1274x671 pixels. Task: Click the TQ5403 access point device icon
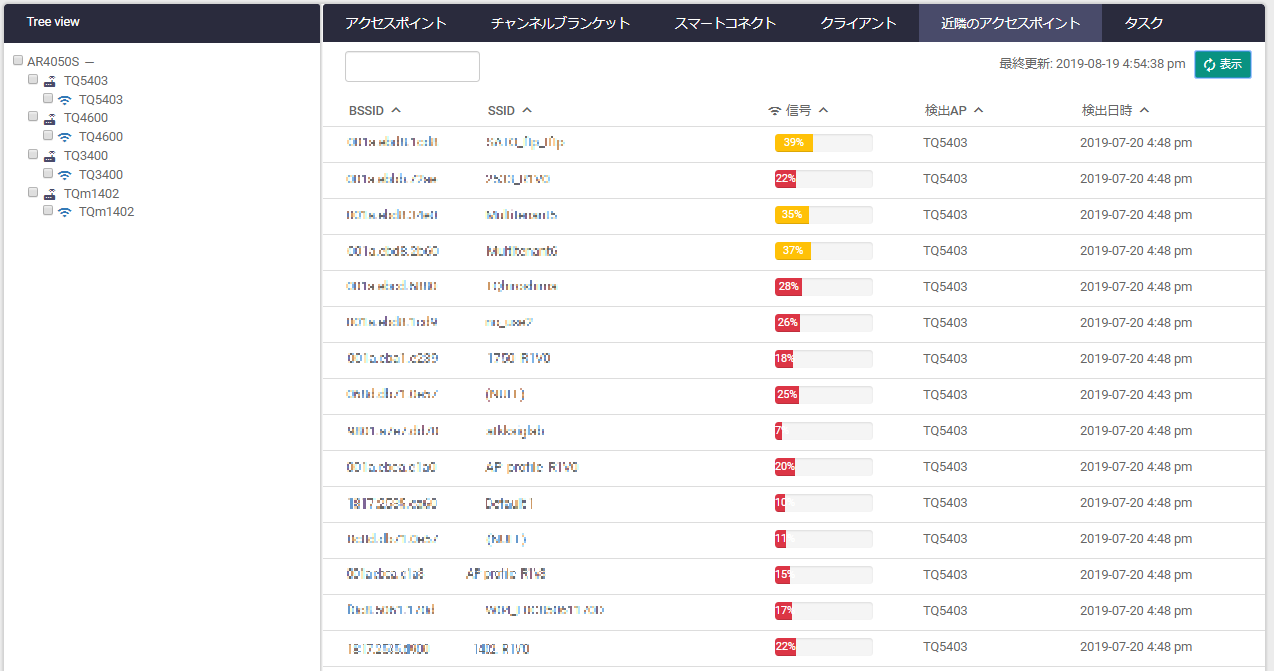tap(49, 80)
